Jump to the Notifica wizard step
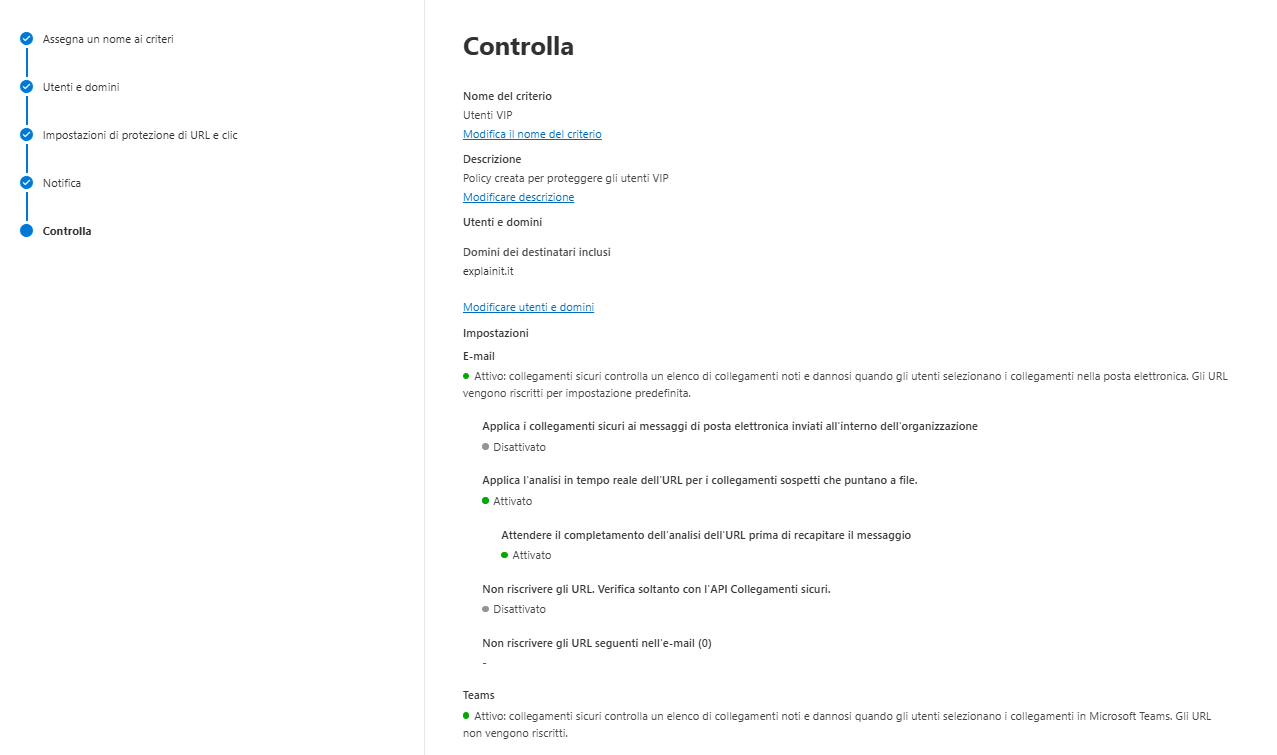Viewport: 1277px width, 755px height. point(62,183)
